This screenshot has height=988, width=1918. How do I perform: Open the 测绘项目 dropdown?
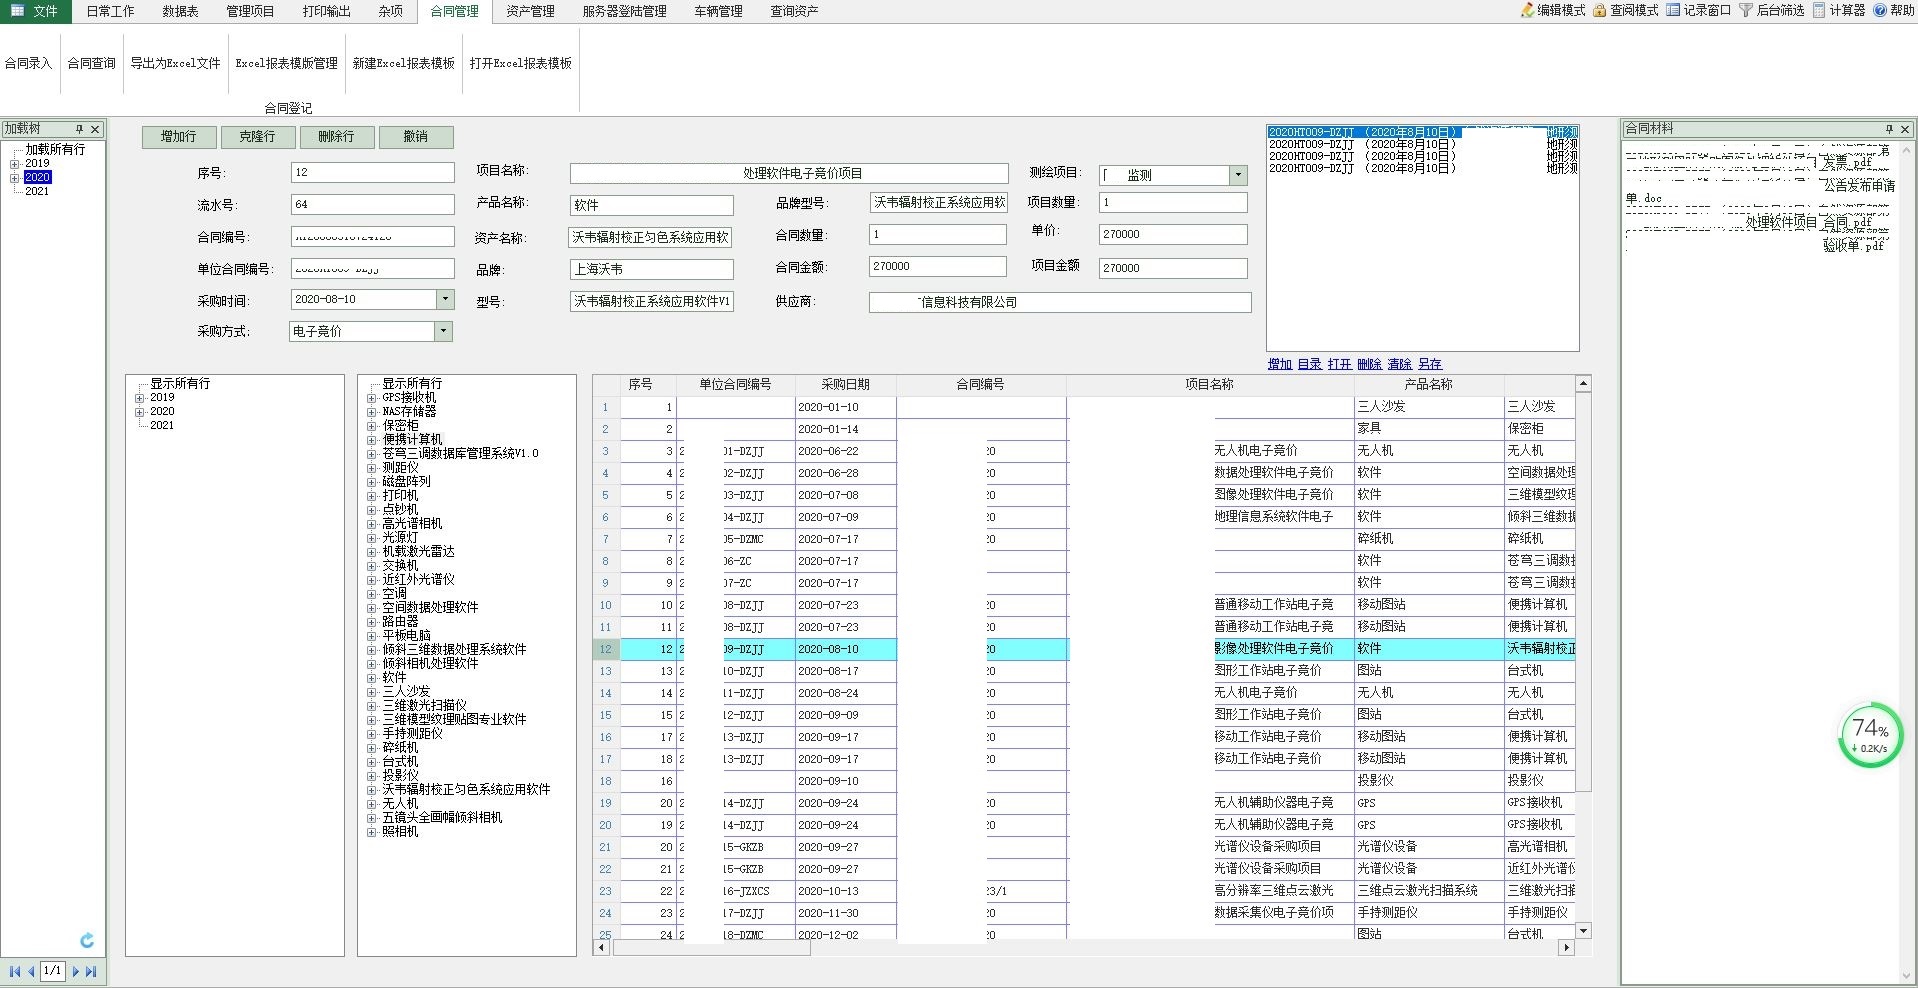click(x=1238, y=175)
